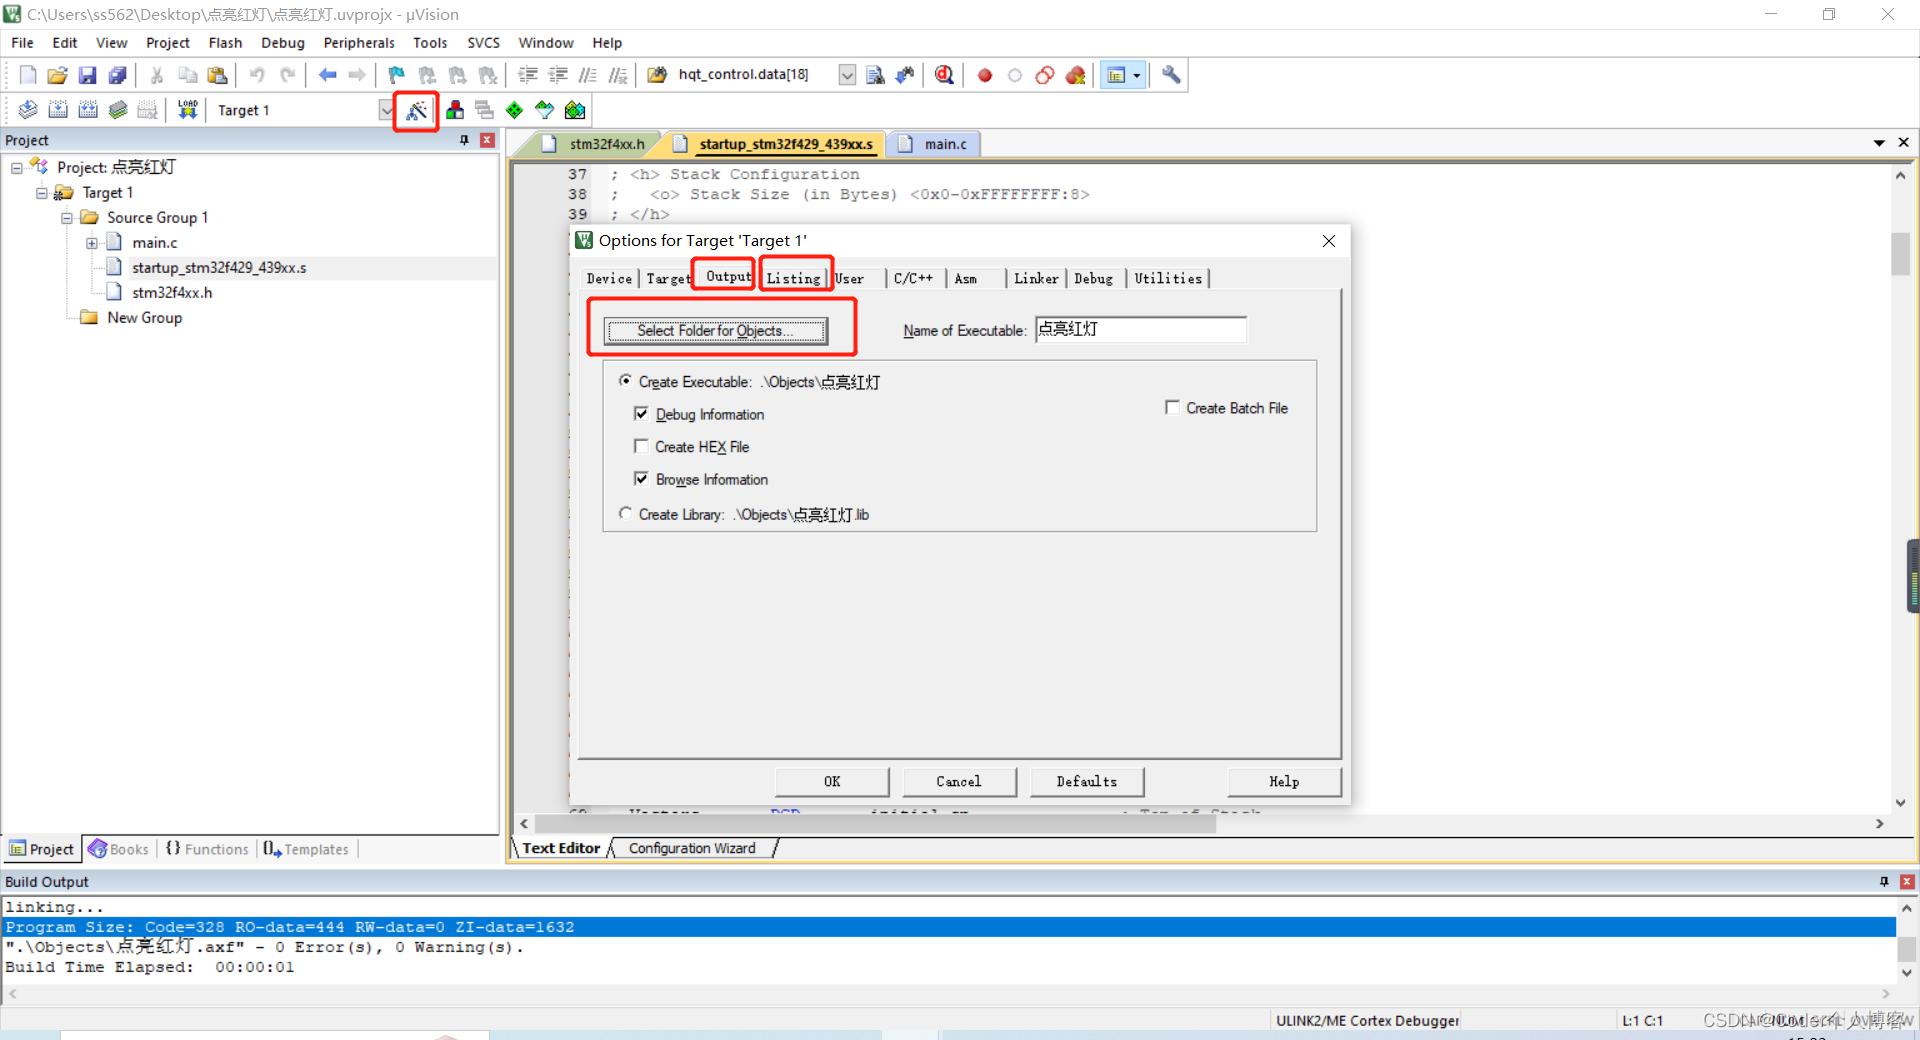Open the Flash menu
The image size is (1920, 1040).
coord(225,43)
